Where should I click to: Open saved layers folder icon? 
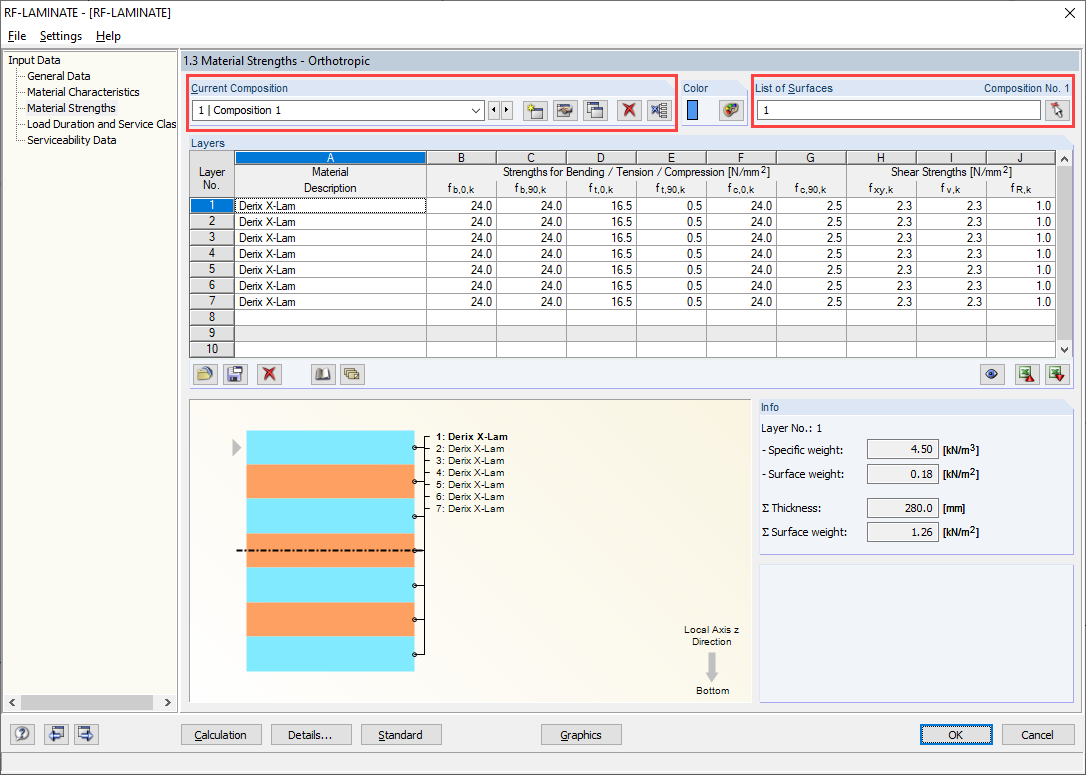[204, 374]
